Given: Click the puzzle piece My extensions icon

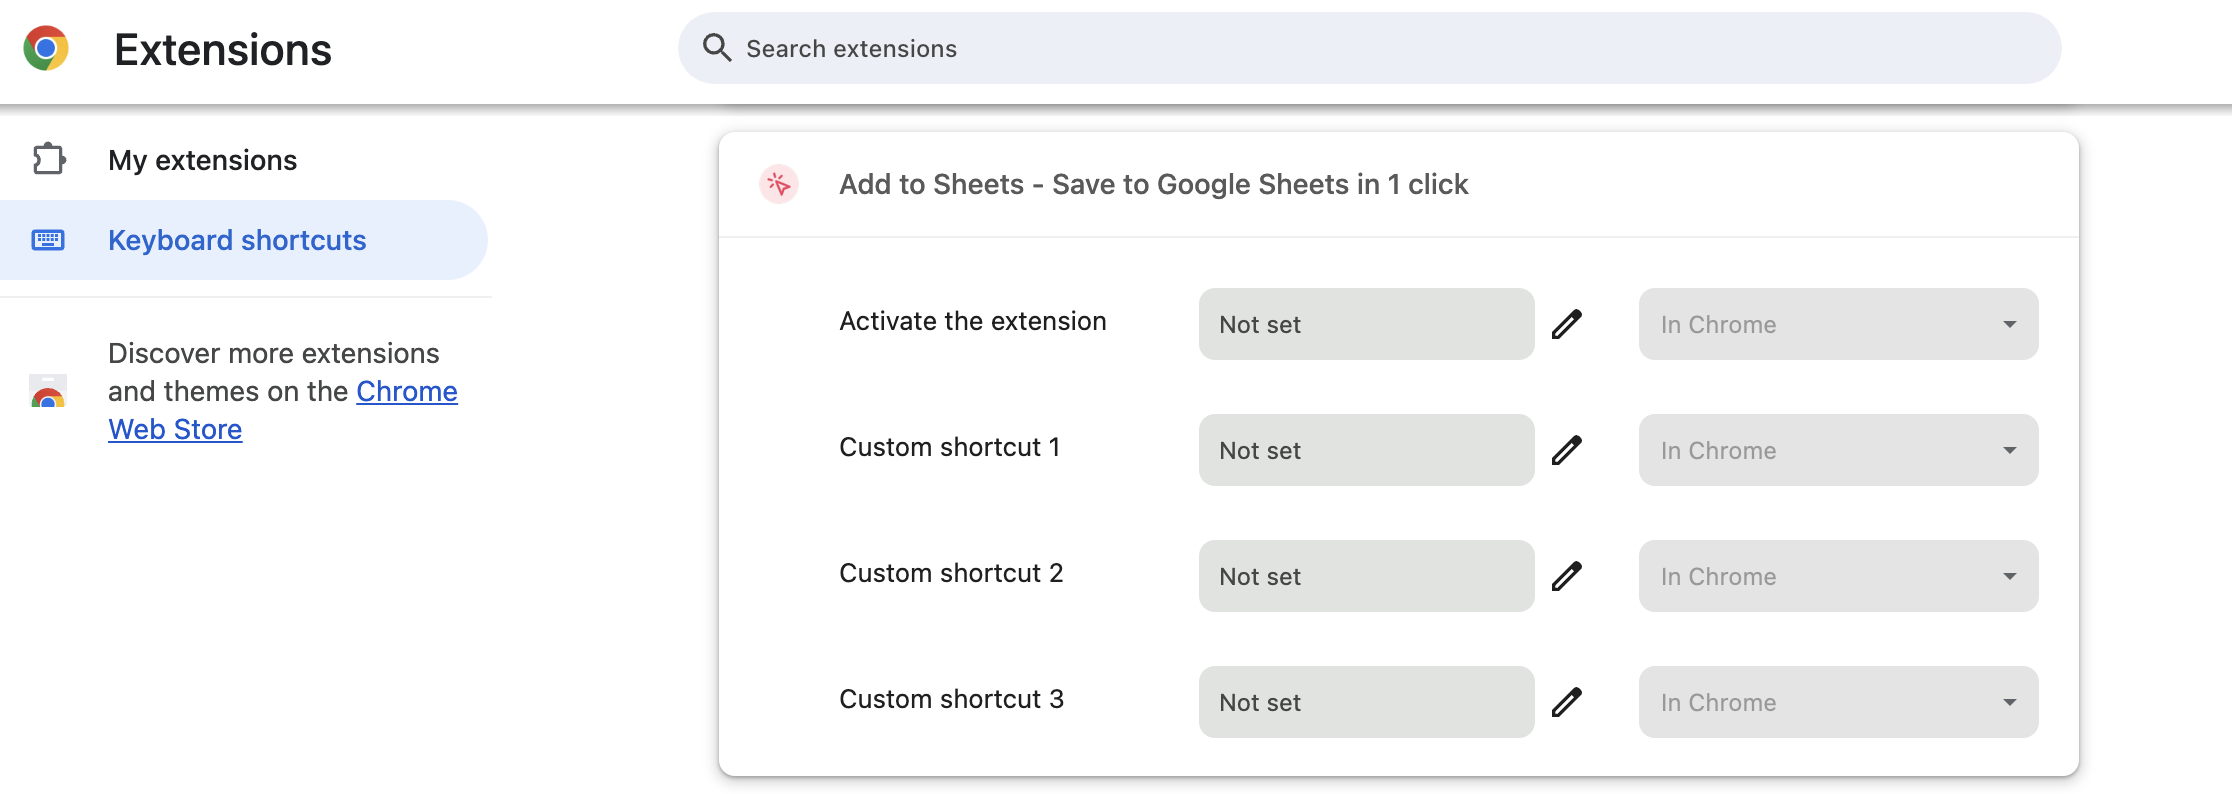Looking at the screenshot, I should (x=48, y=159).
